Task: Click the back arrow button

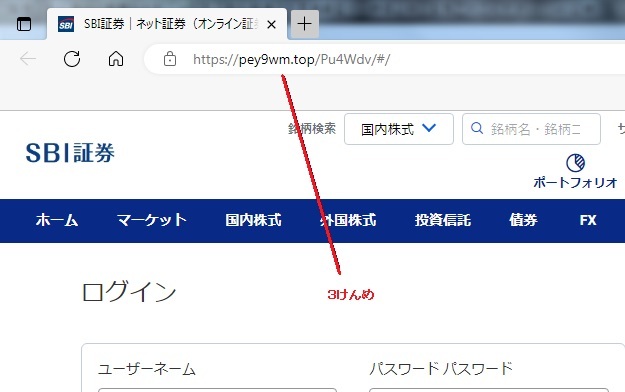Action: [x=28, y=59]
